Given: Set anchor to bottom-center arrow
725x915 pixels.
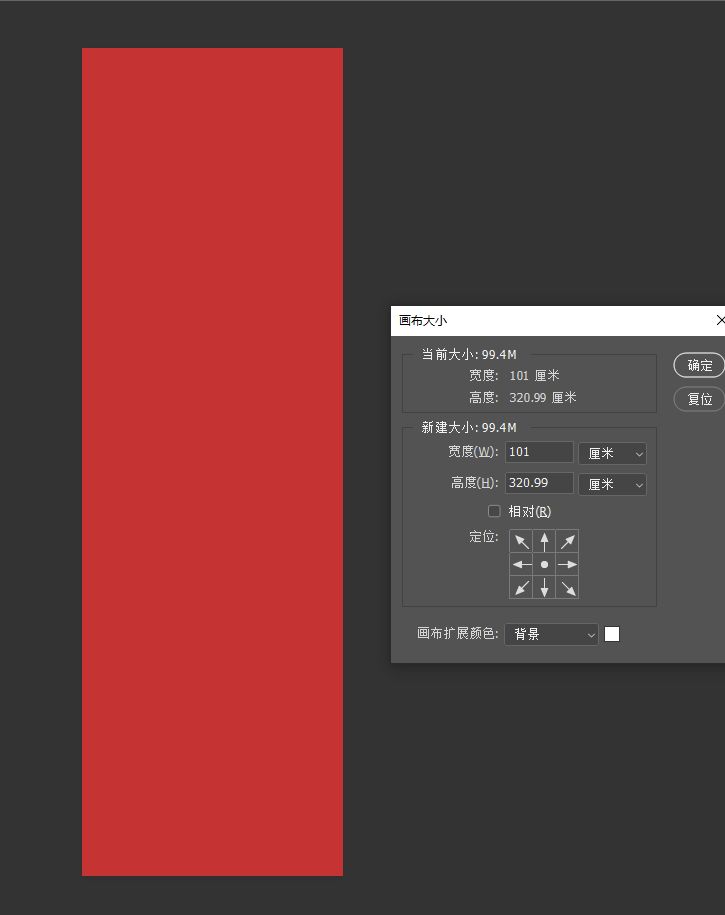Looking at the screenshot, I should point(544,587).
